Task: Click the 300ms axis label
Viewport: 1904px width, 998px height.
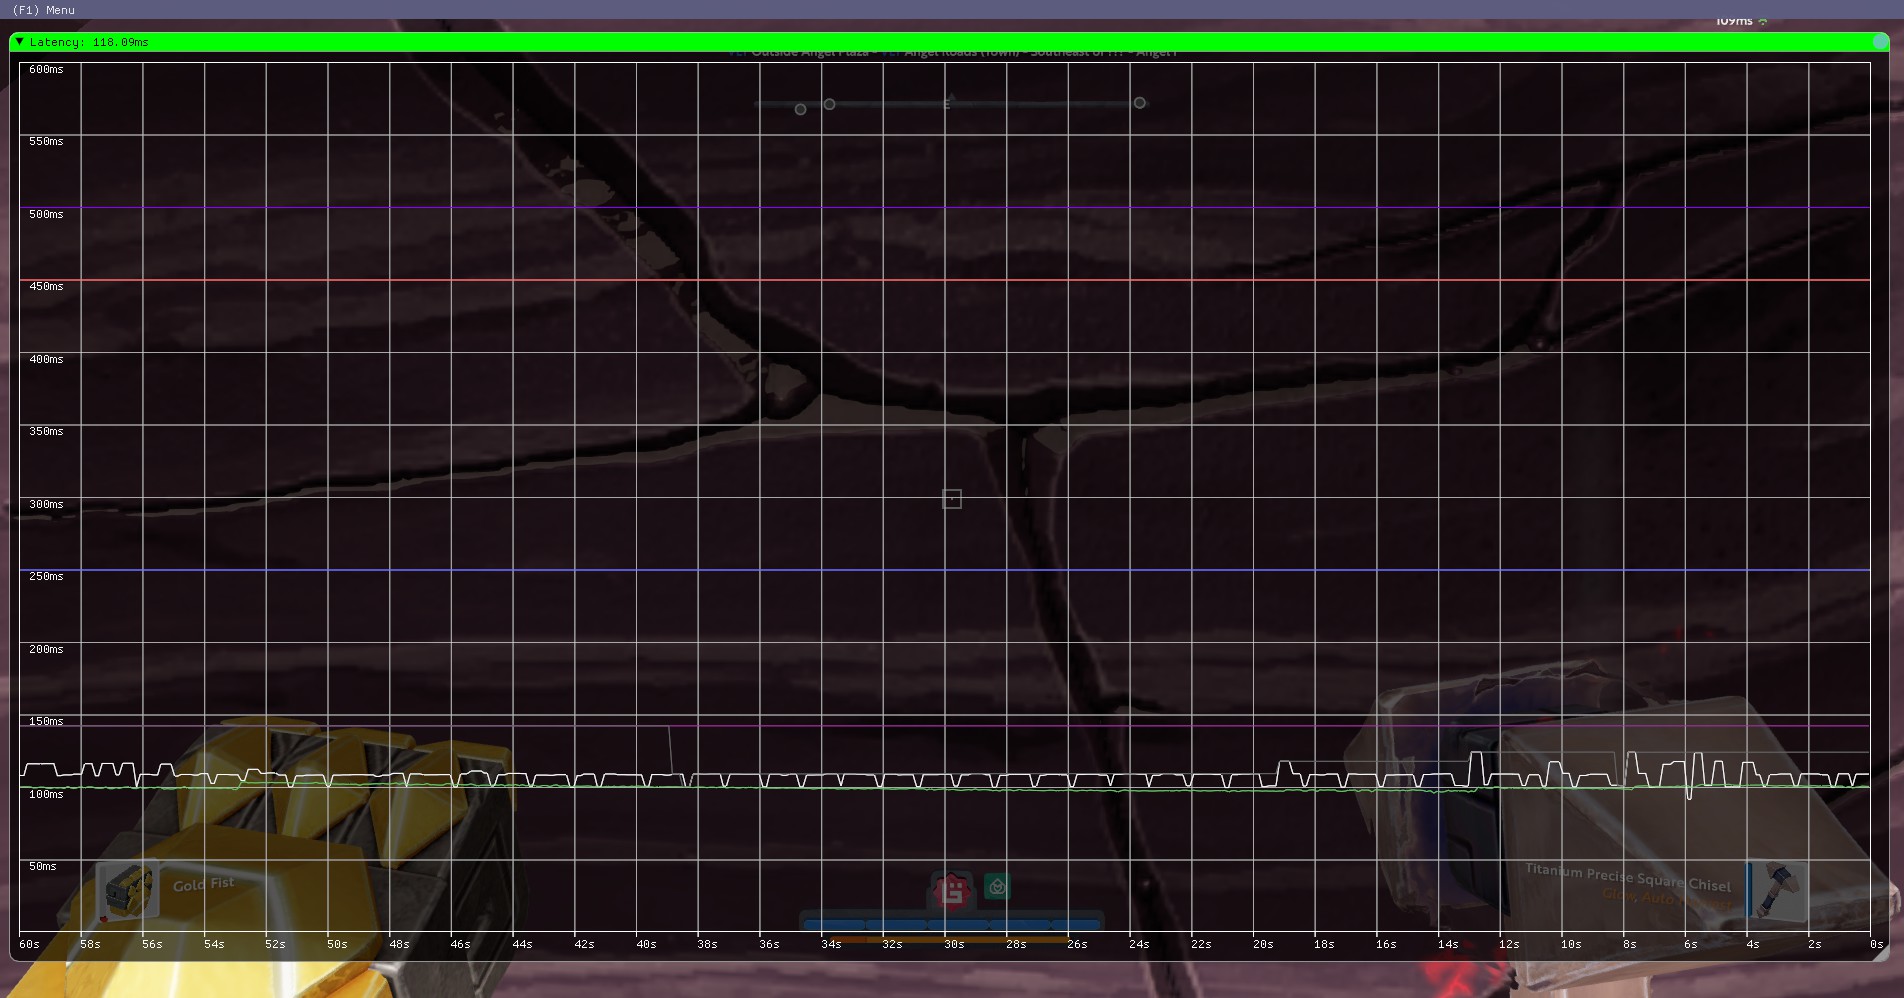Action: [x=46, y=504]
